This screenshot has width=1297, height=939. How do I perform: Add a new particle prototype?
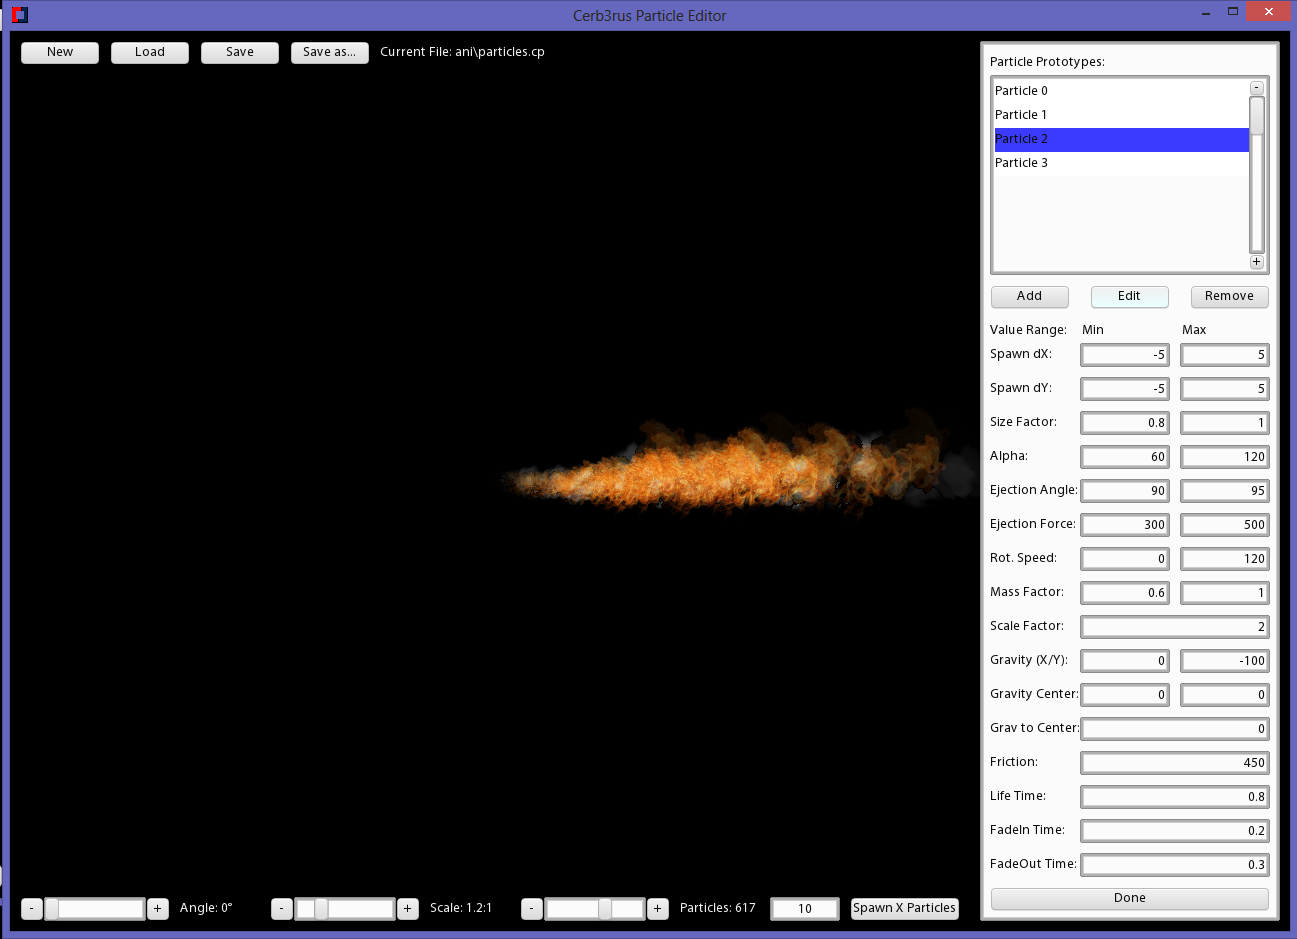[1029, 296]
